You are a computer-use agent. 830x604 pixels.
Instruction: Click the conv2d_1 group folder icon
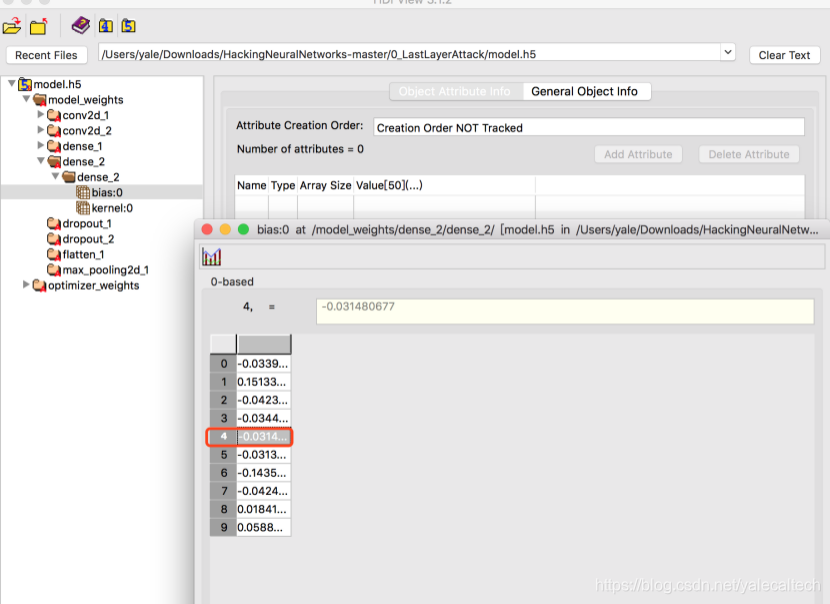(54, 115)
